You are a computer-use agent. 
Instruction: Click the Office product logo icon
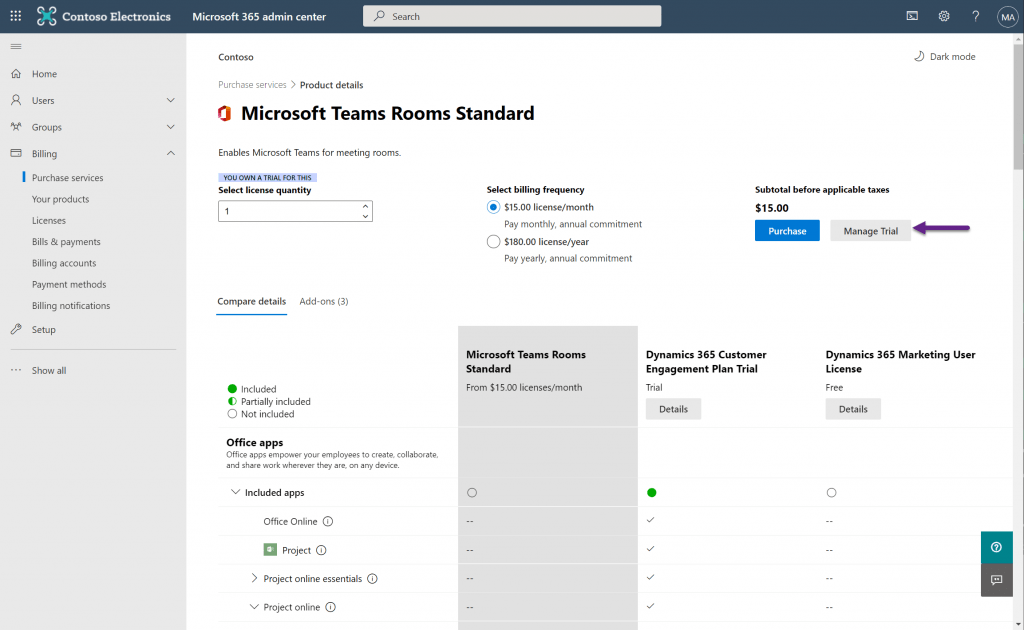225,114
